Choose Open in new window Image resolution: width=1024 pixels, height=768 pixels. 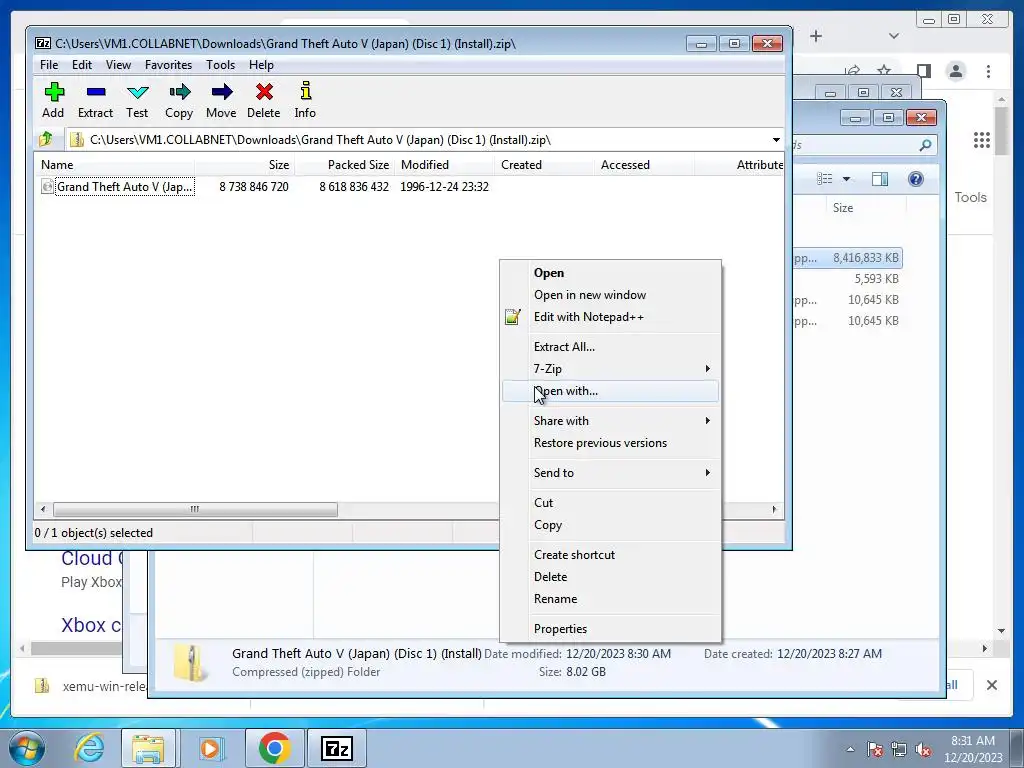[x=610, y=295]
